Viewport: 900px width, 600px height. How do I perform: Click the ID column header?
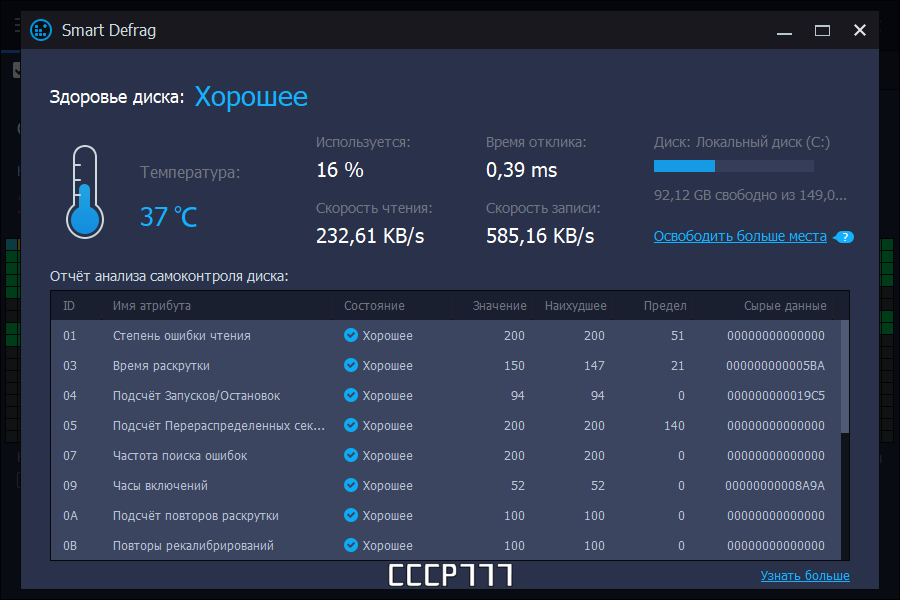click(x=69, y=305)
